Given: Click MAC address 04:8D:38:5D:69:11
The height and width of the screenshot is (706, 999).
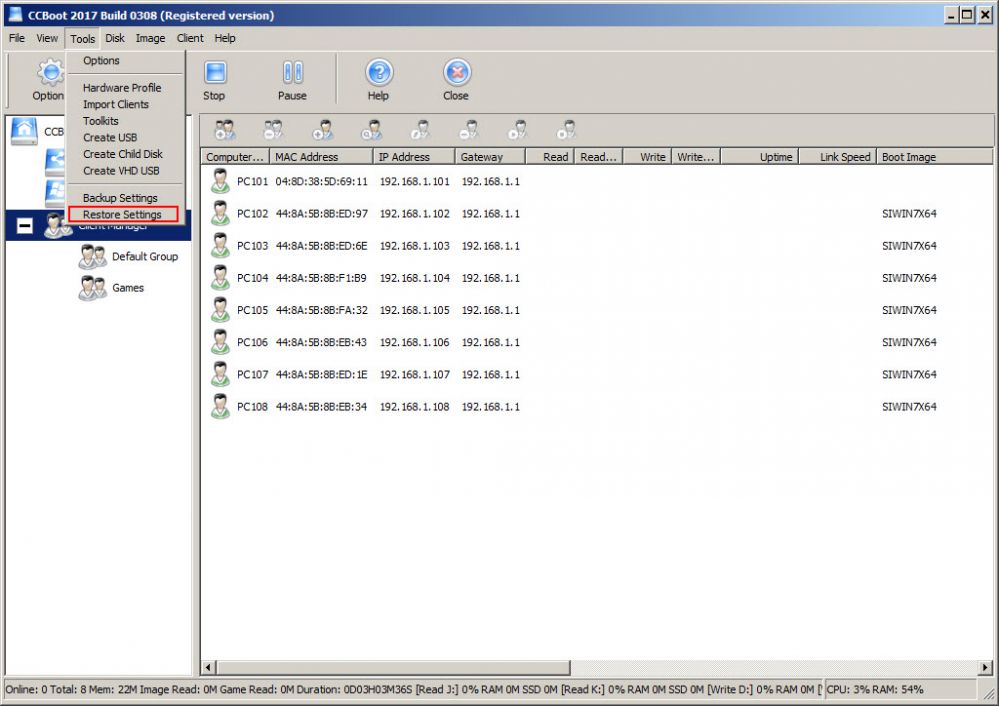Looking at the screenshot, I should pos(322,182).
